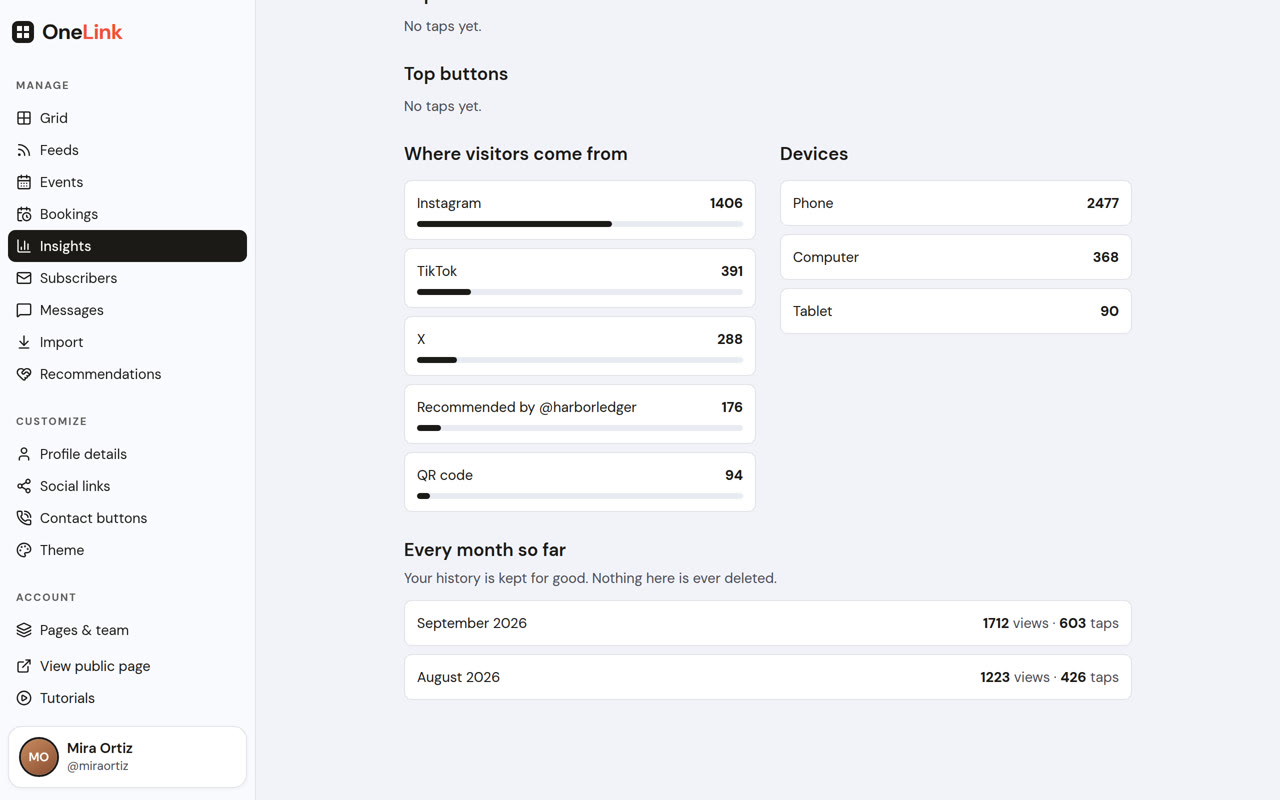
Task: Click the 'Devices' heading
Action: click(814, 154)
